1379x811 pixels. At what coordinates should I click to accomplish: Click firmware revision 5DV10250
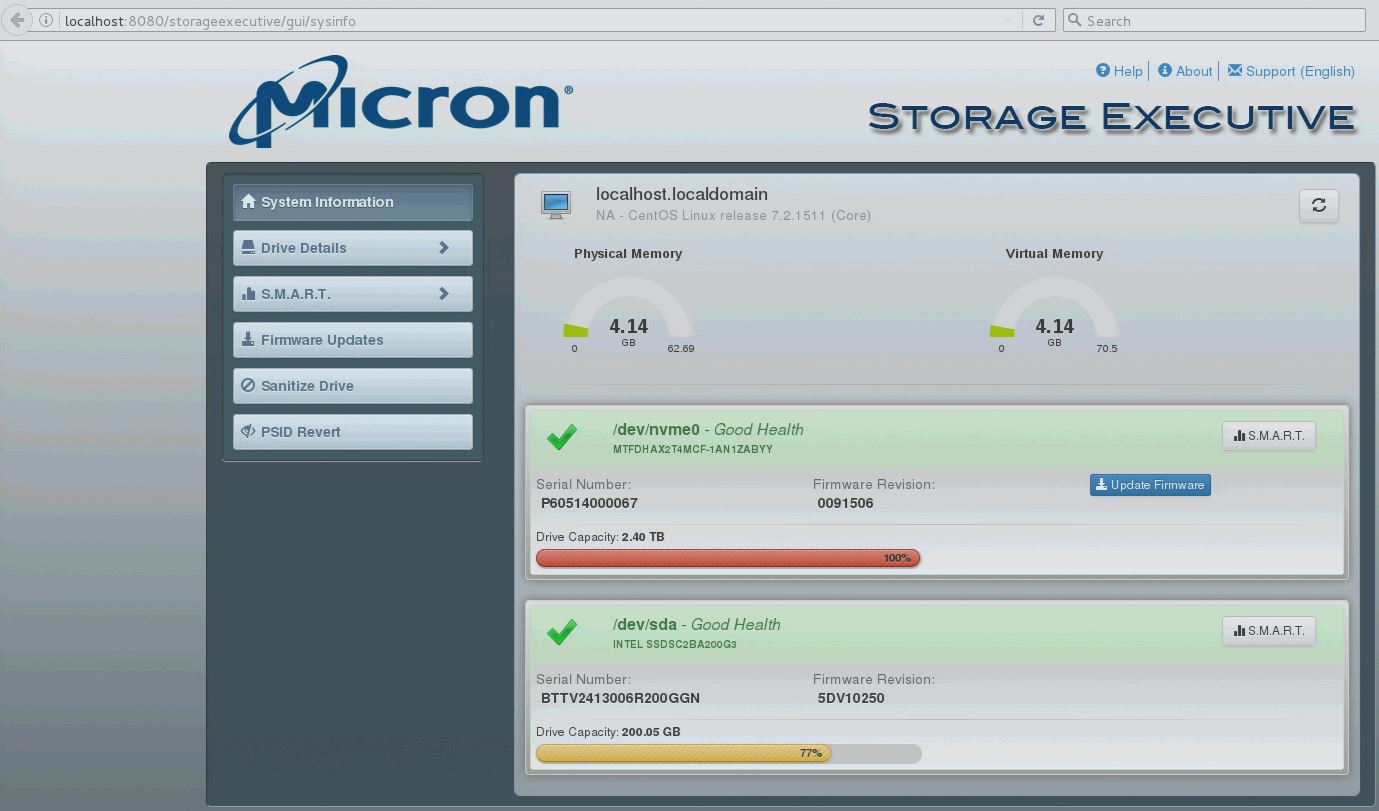pos(851,698)
